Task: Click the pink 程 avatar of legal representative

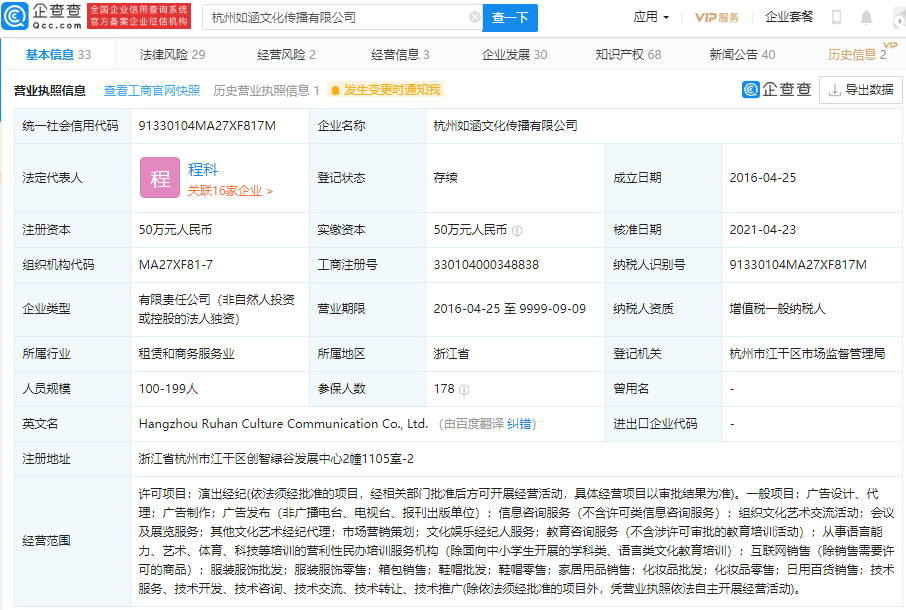Action: coord(159,178)
